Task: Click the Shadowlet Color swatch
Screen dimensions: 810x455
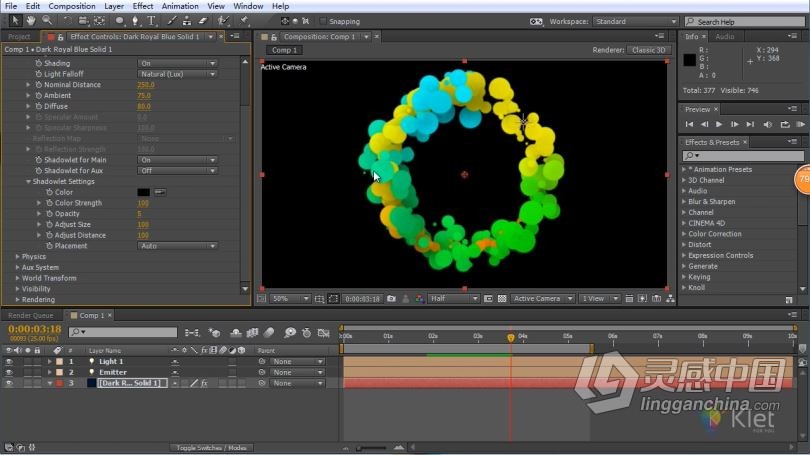Action: coord(144,192)
